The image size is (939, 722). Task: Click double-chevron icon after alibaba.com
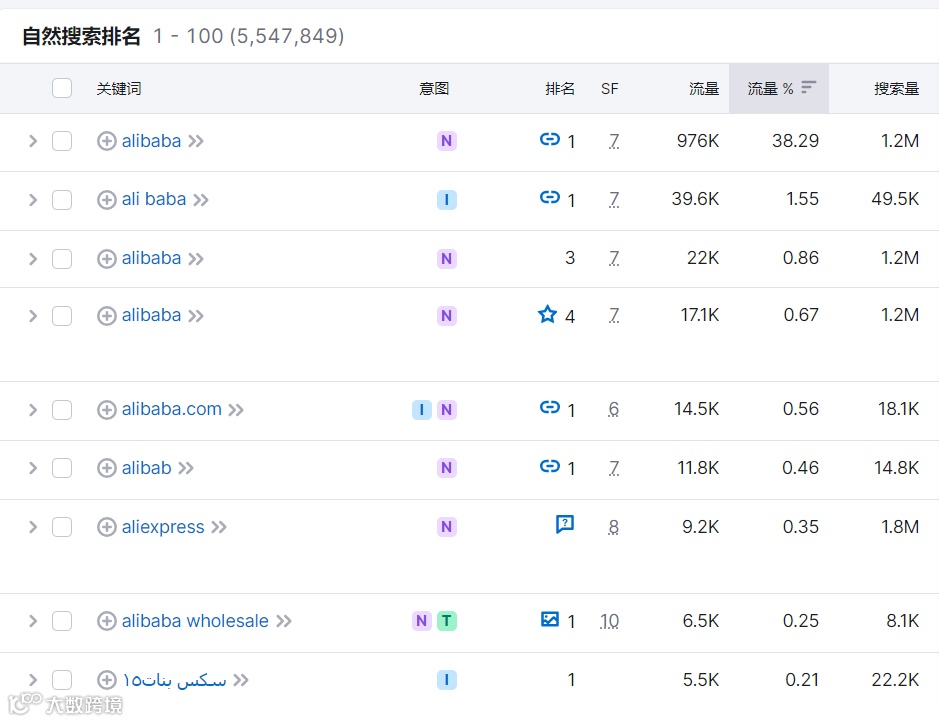(236, 410)
